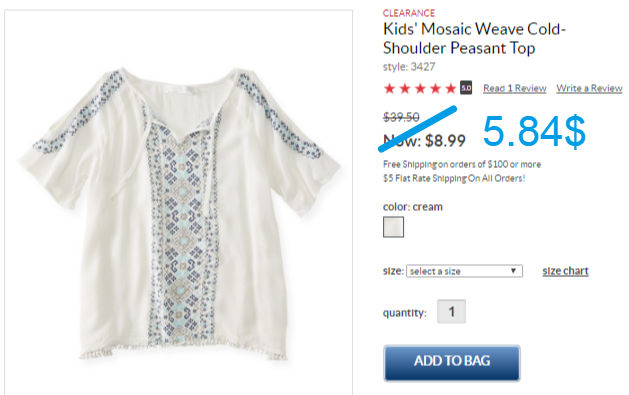Open the select a size dropdown
629x395 pixels.
click(464, 271)
